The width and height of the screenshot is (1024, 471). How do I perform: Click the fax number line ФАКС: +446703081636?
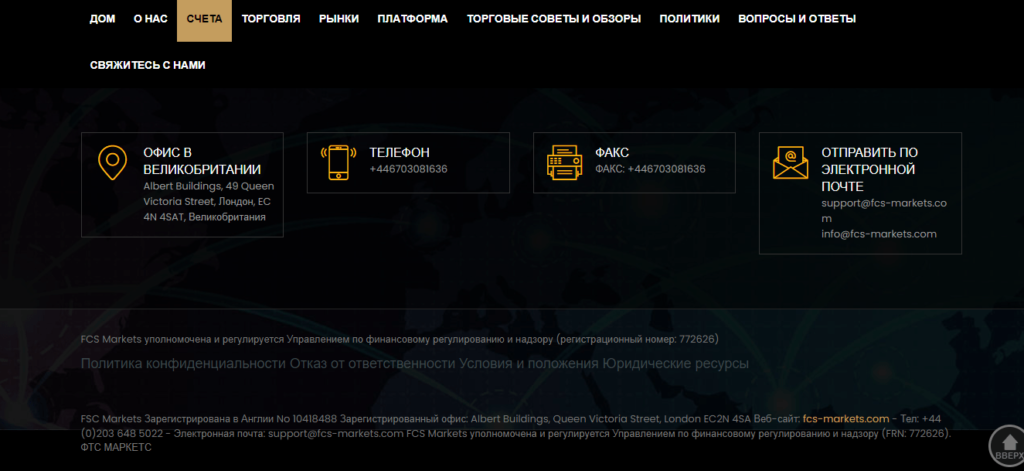click(650, 169)
